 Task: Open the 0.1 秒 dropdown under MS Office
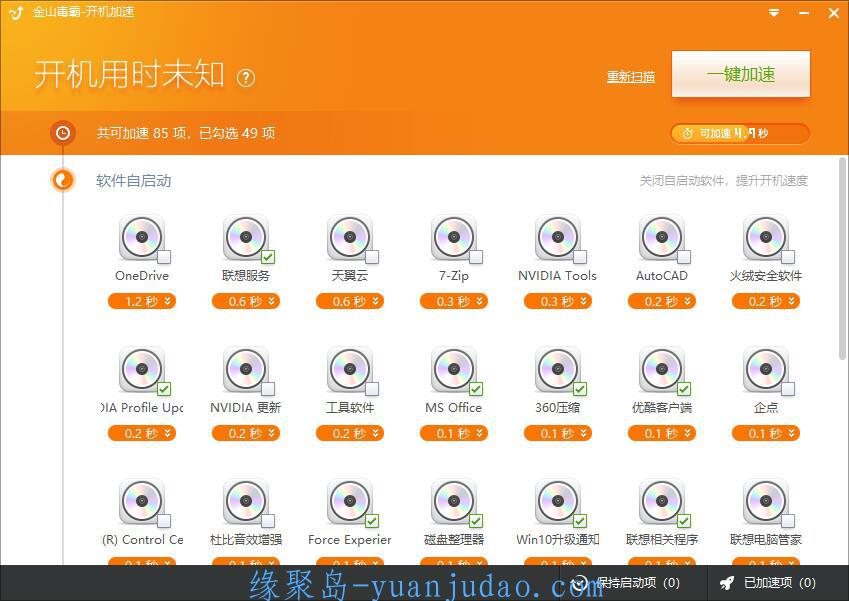pos(454,433)
